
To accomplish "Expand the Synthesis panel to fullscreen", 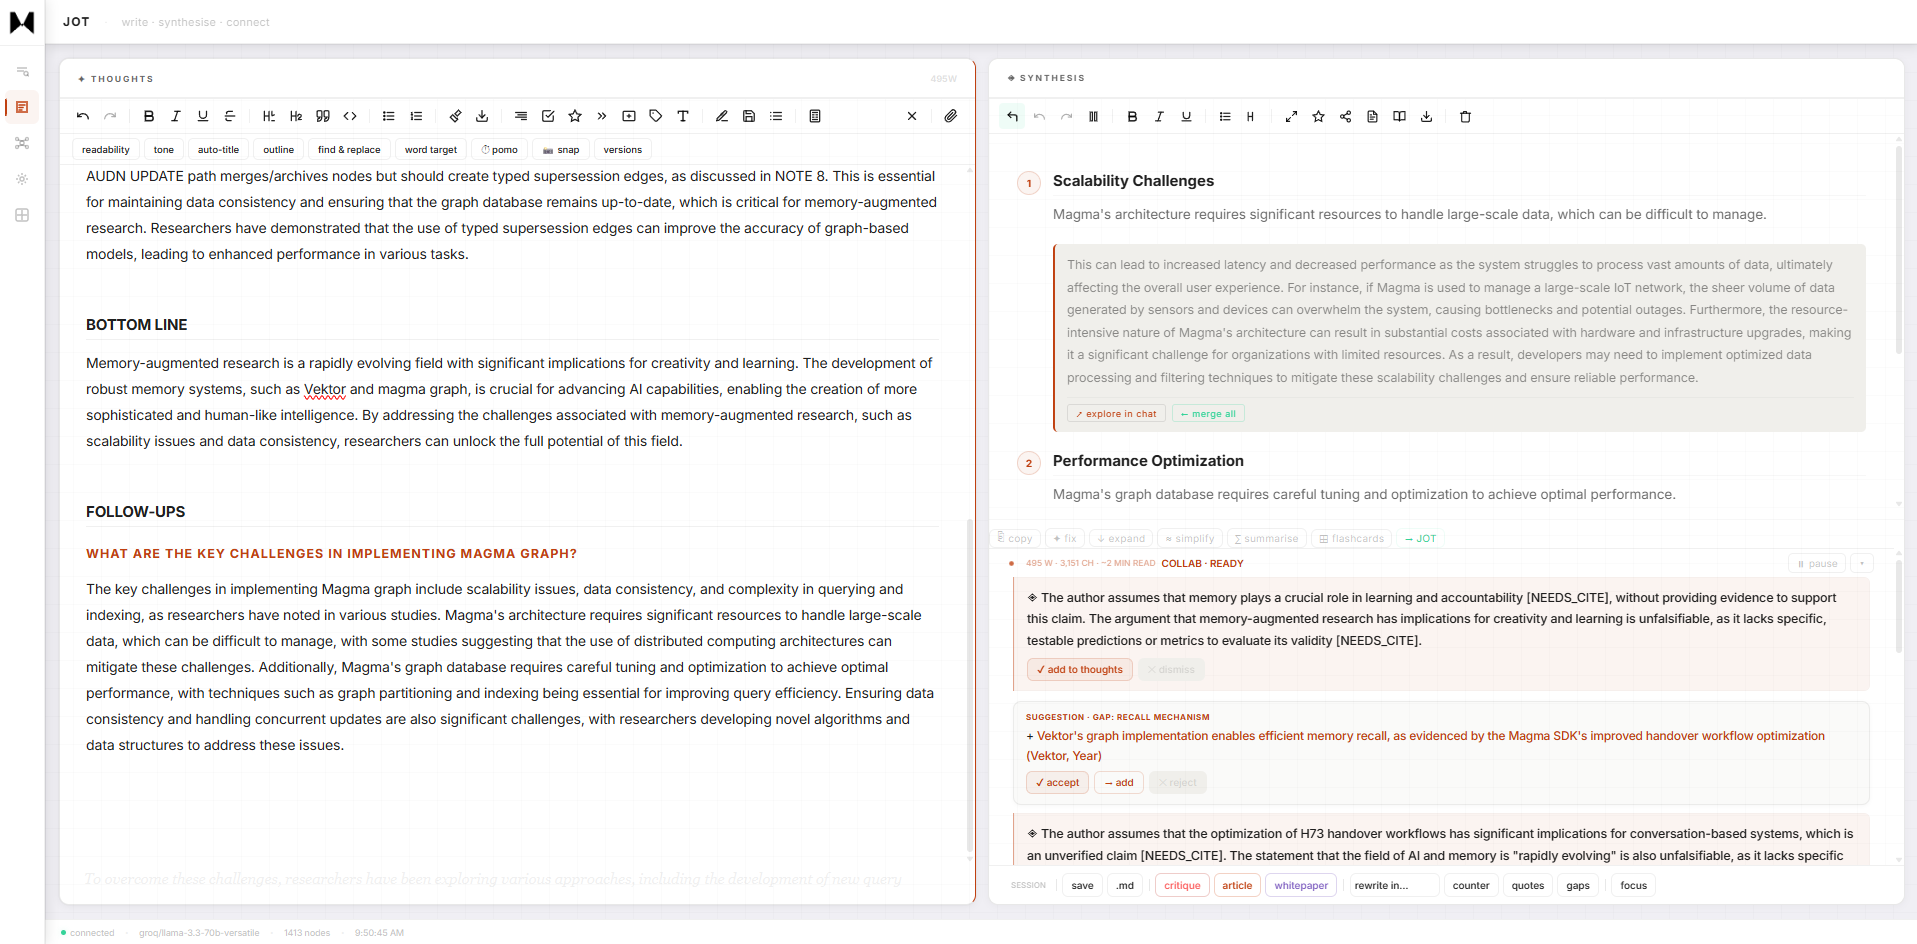I will 1292,117.
